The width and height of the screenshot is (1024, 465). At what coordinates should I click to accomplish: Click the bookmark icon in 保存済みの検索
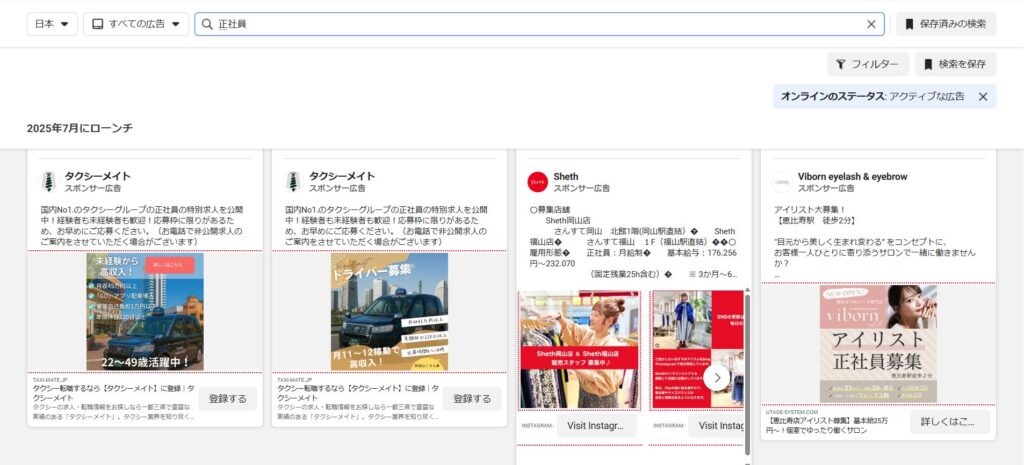tap(909, 24)
